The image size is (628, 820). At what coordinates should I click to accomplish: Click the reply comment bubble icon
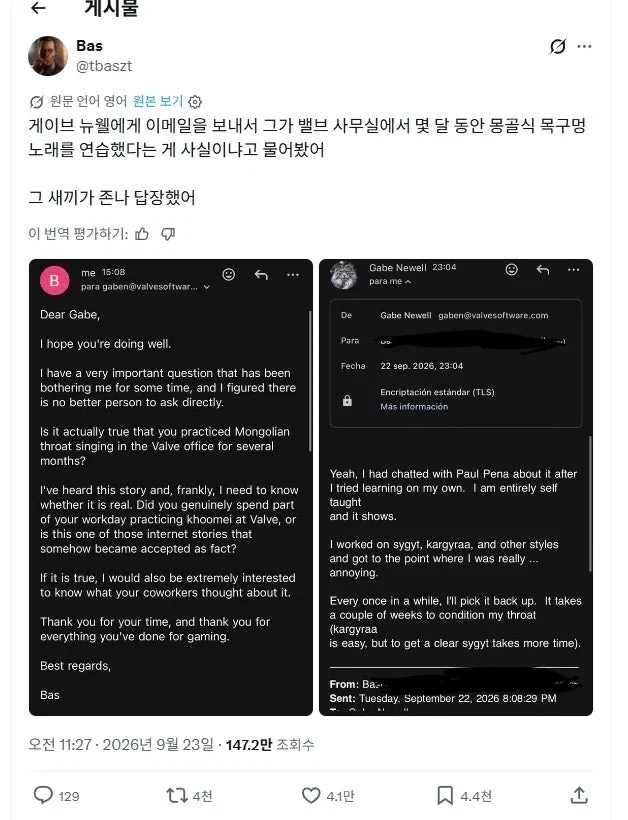click(43, 795)
